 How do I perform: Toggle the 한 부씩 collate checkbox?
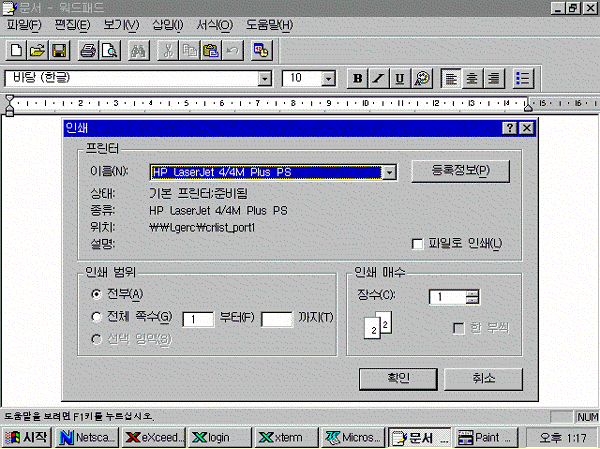[459, 328]
